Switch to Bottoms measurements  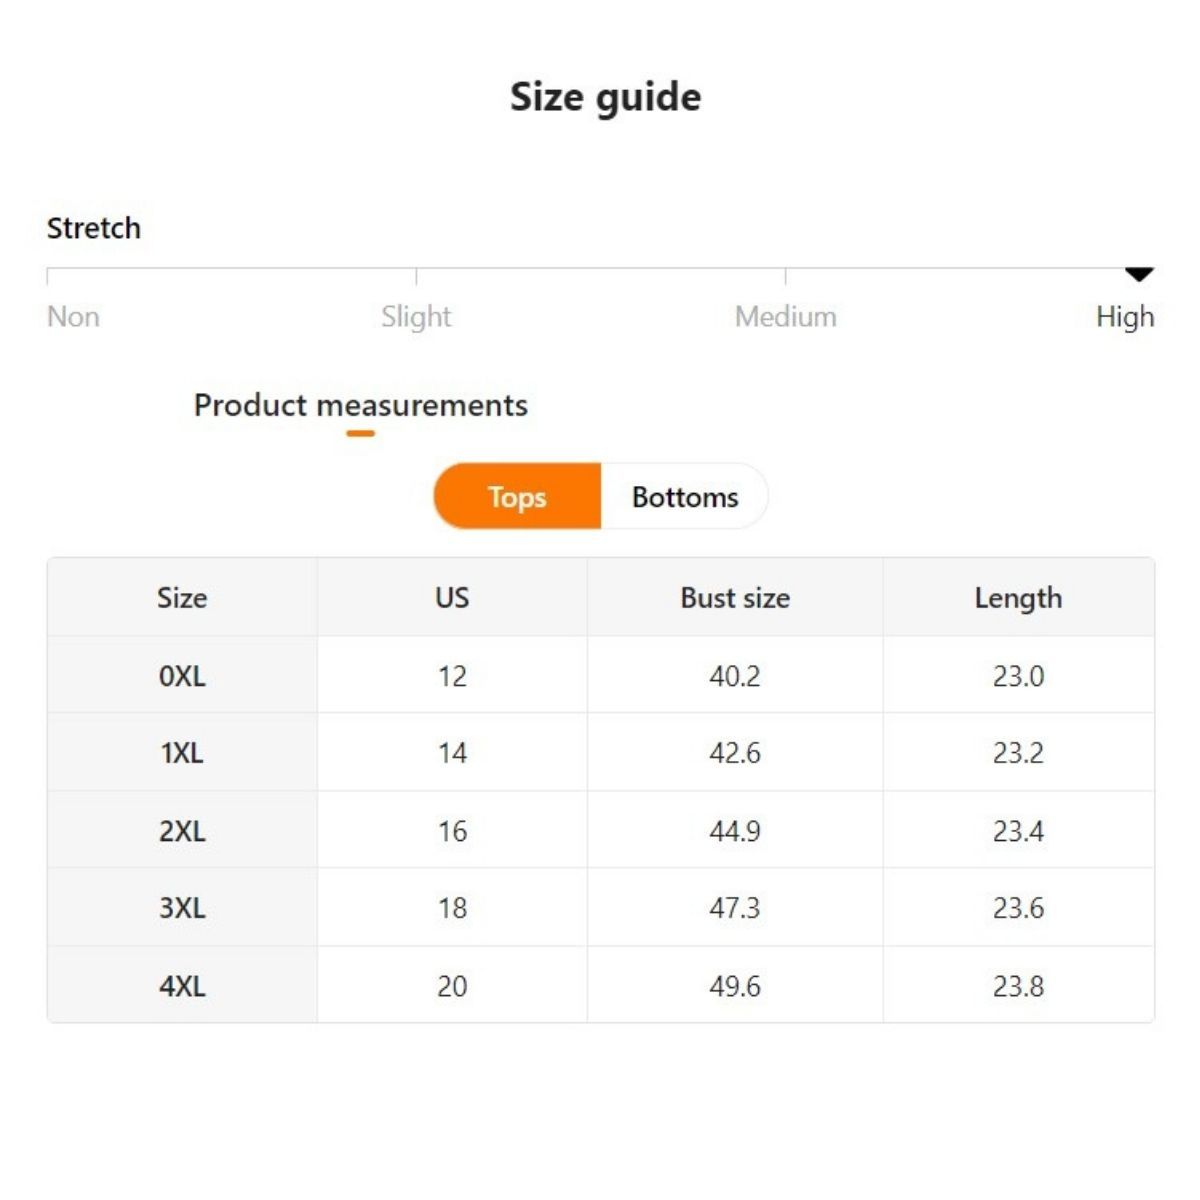(685, 497)
